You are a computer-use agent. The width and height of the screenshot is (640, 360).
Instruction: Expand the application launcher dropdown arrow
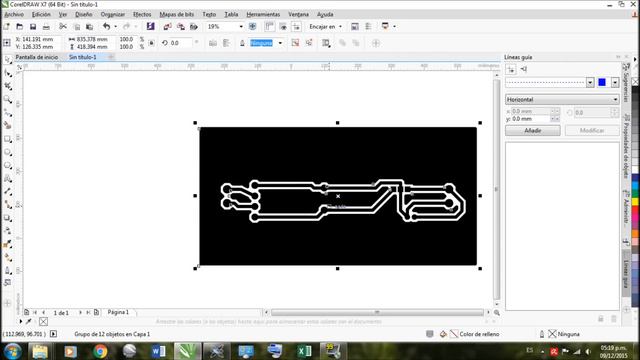394,27
